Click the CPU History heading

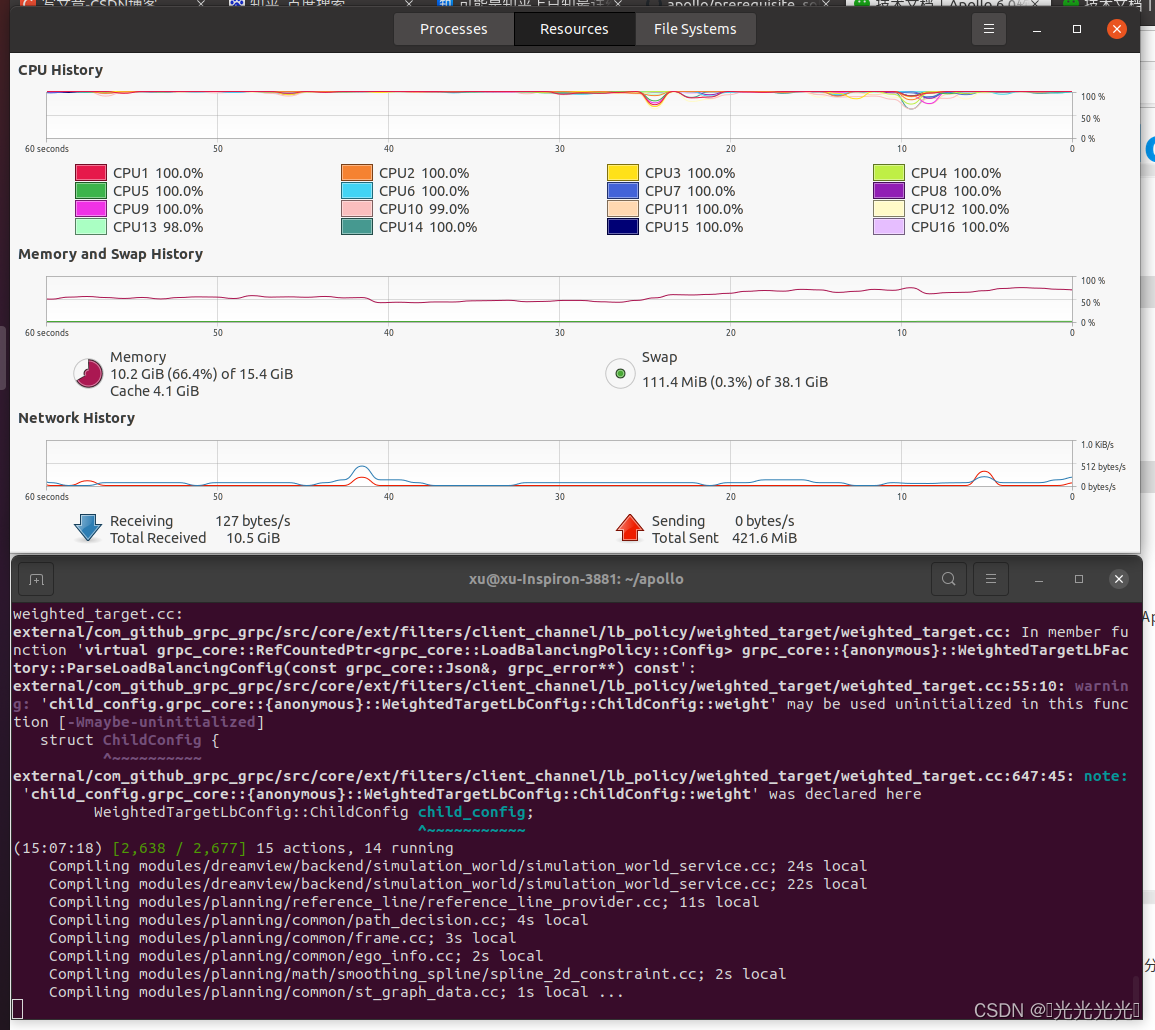(x=60, y=70)
